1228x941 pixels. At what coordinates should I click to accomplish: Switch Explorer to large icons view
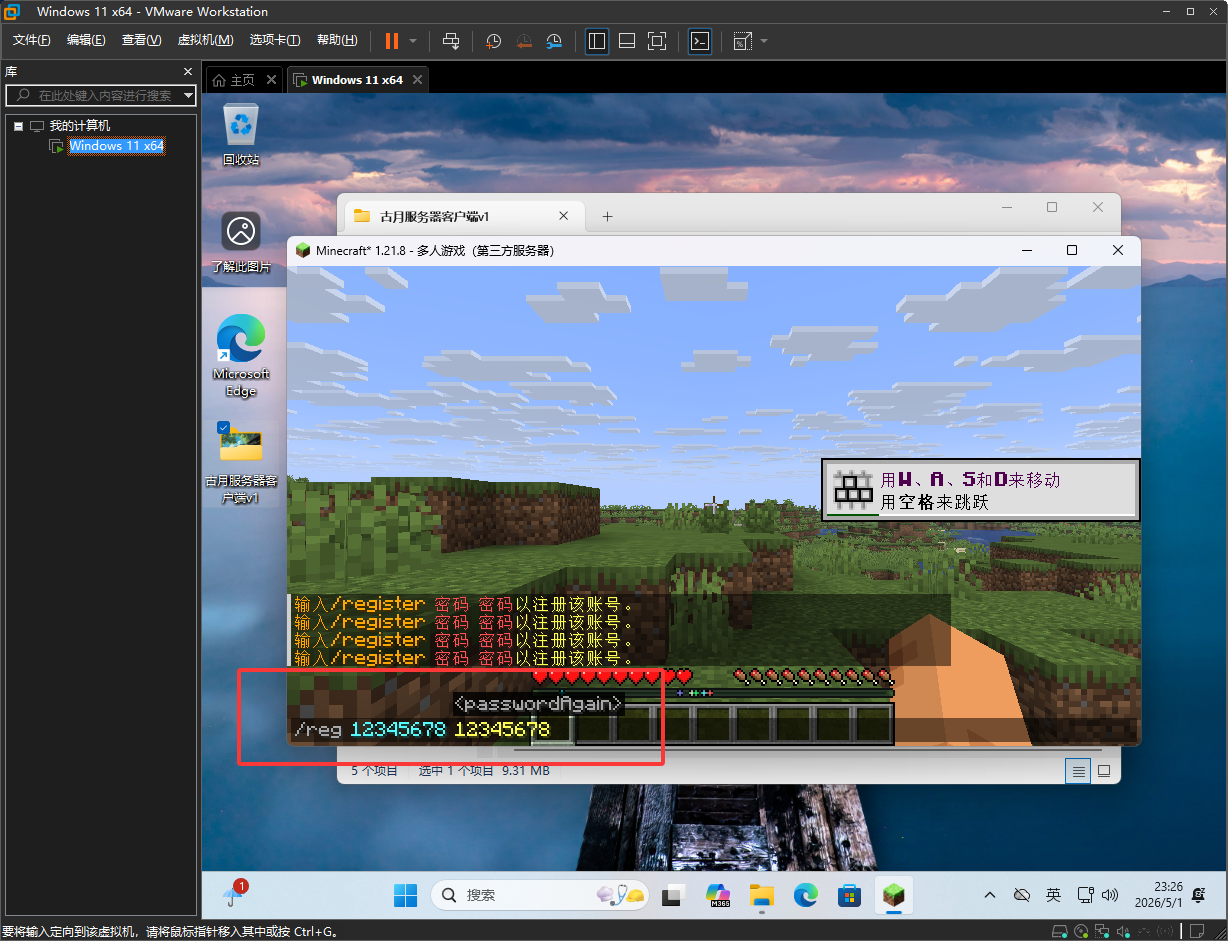point(1104,771)
